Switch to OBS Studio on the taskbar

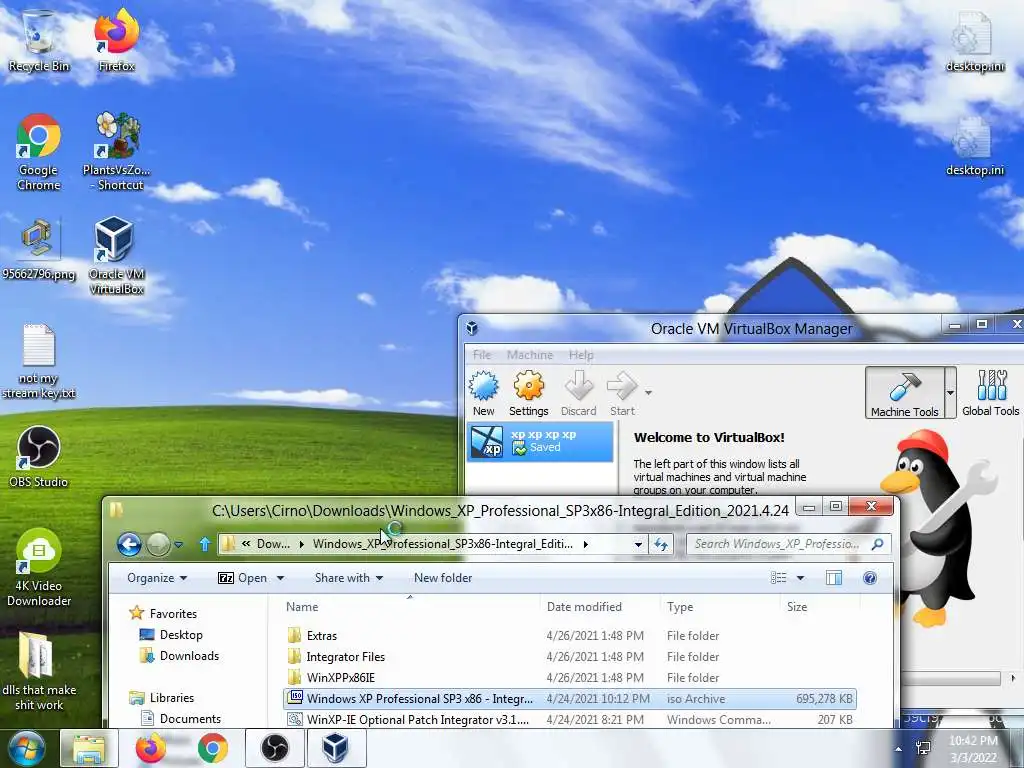274,748
